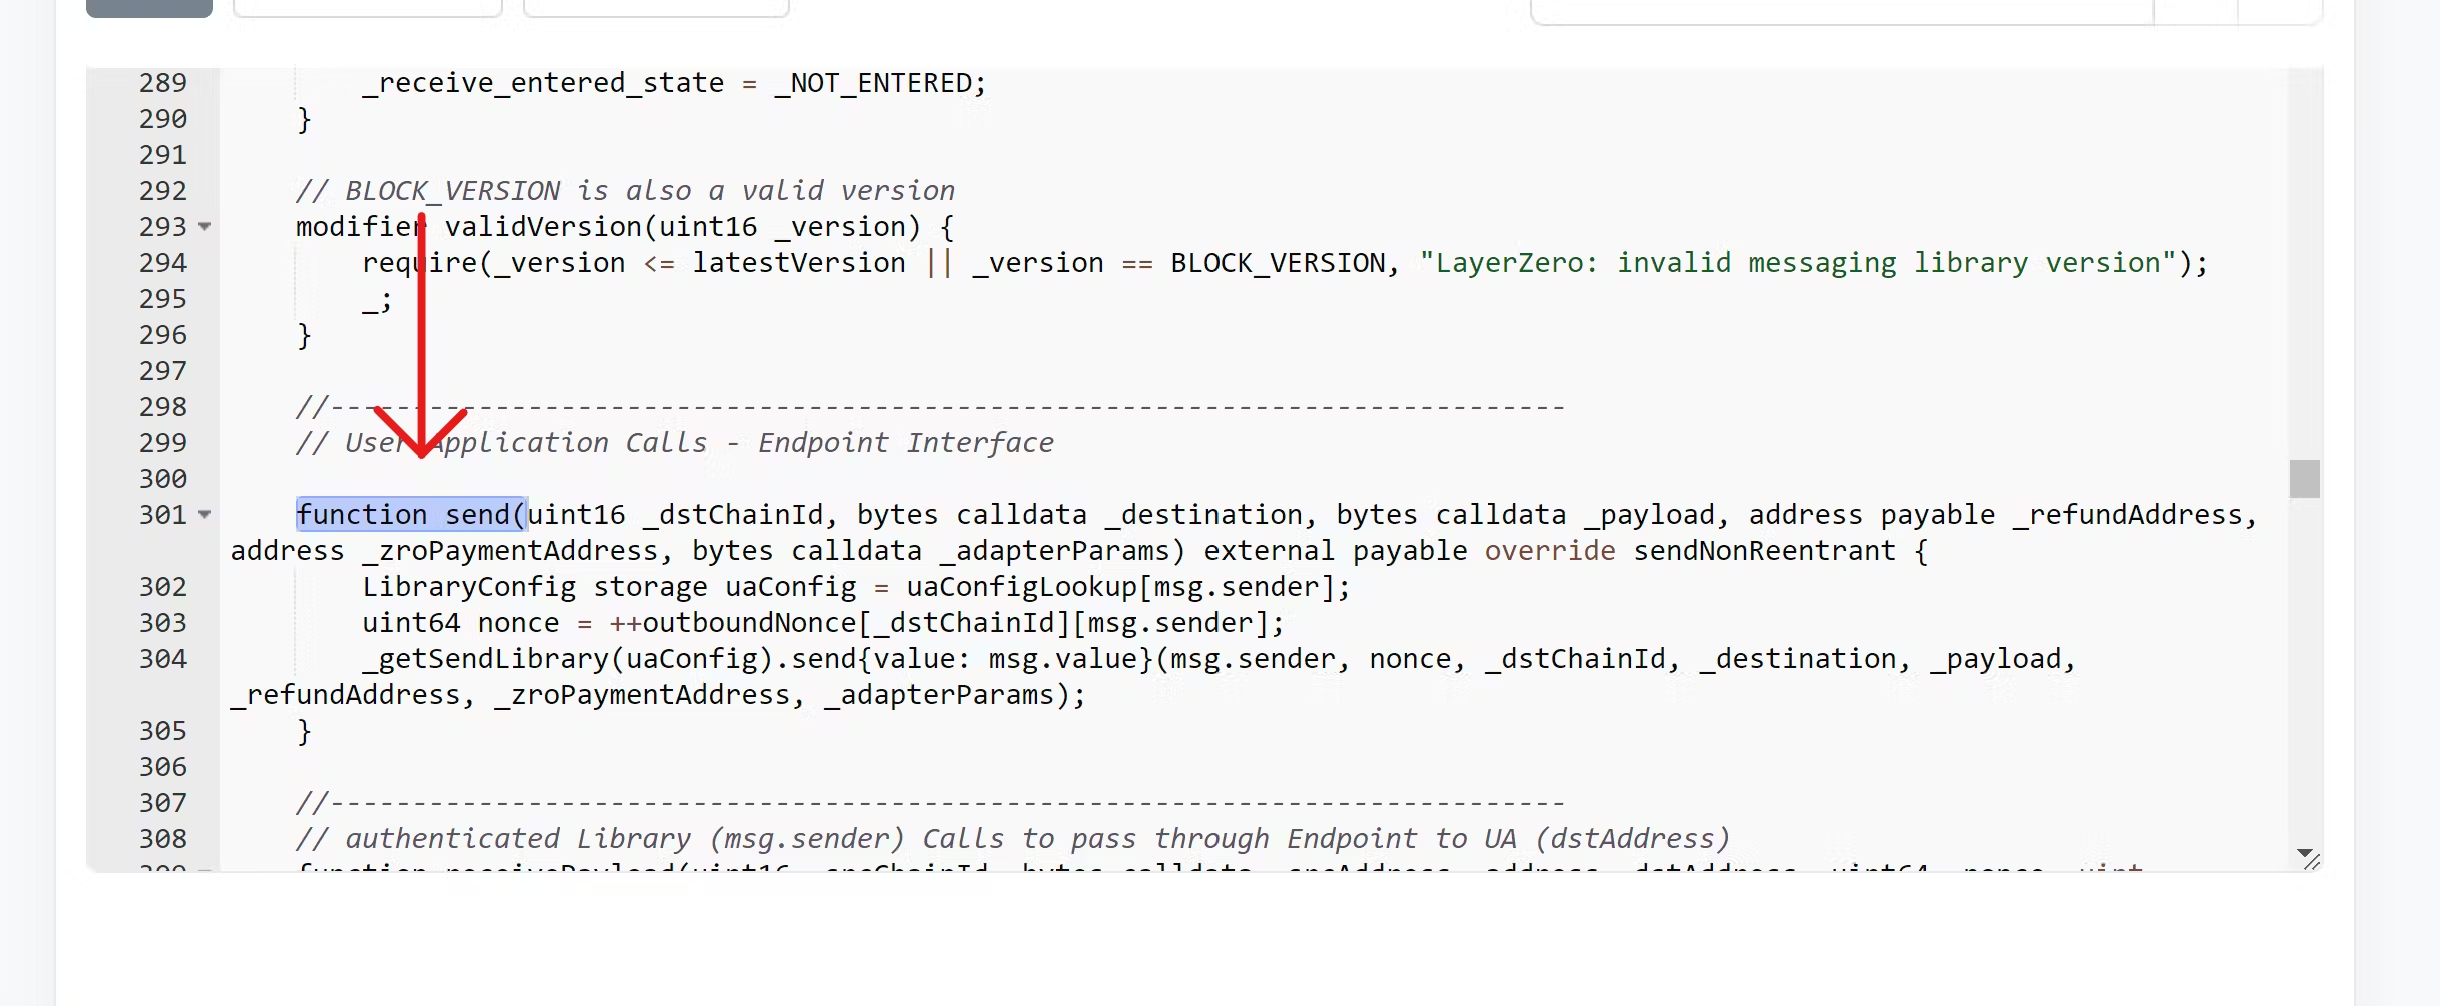
Task: Click "sendNonReentrant" modifier name
Action: 1764,551
